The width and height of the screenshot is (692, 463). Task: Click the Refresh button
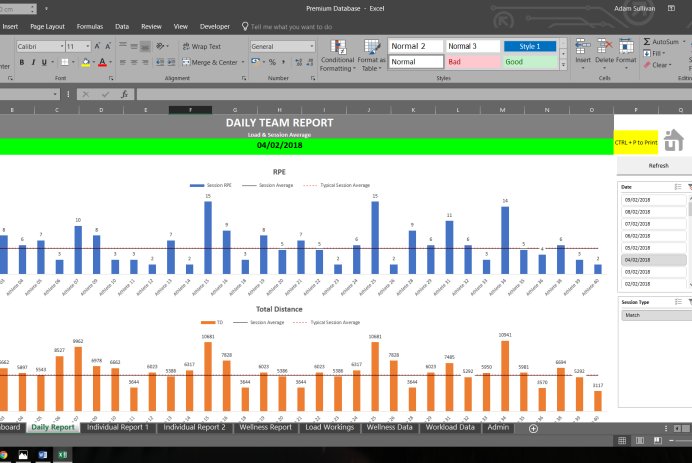coord(658,166)
